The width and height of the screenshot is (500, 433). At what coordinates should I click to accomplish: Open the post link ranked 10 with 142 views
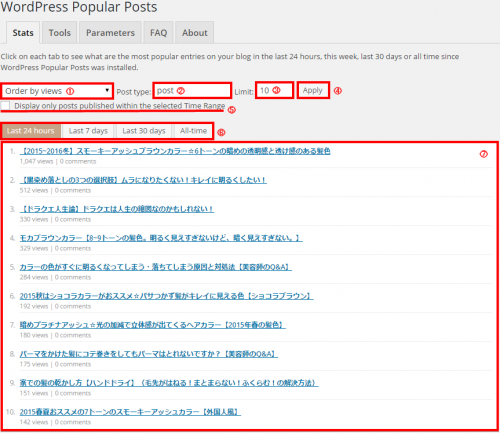[130, 412]
